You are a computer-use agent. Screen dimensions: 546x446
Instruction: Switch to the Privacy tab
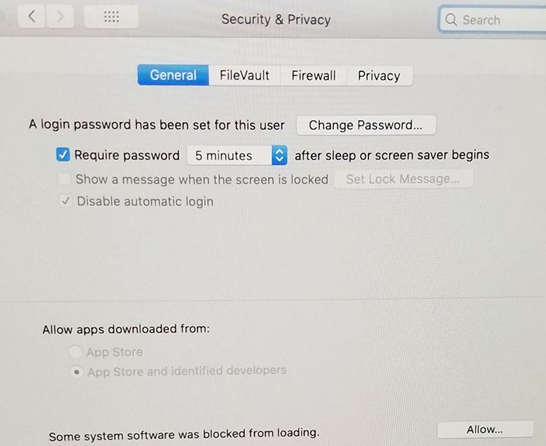pos(379,76)
